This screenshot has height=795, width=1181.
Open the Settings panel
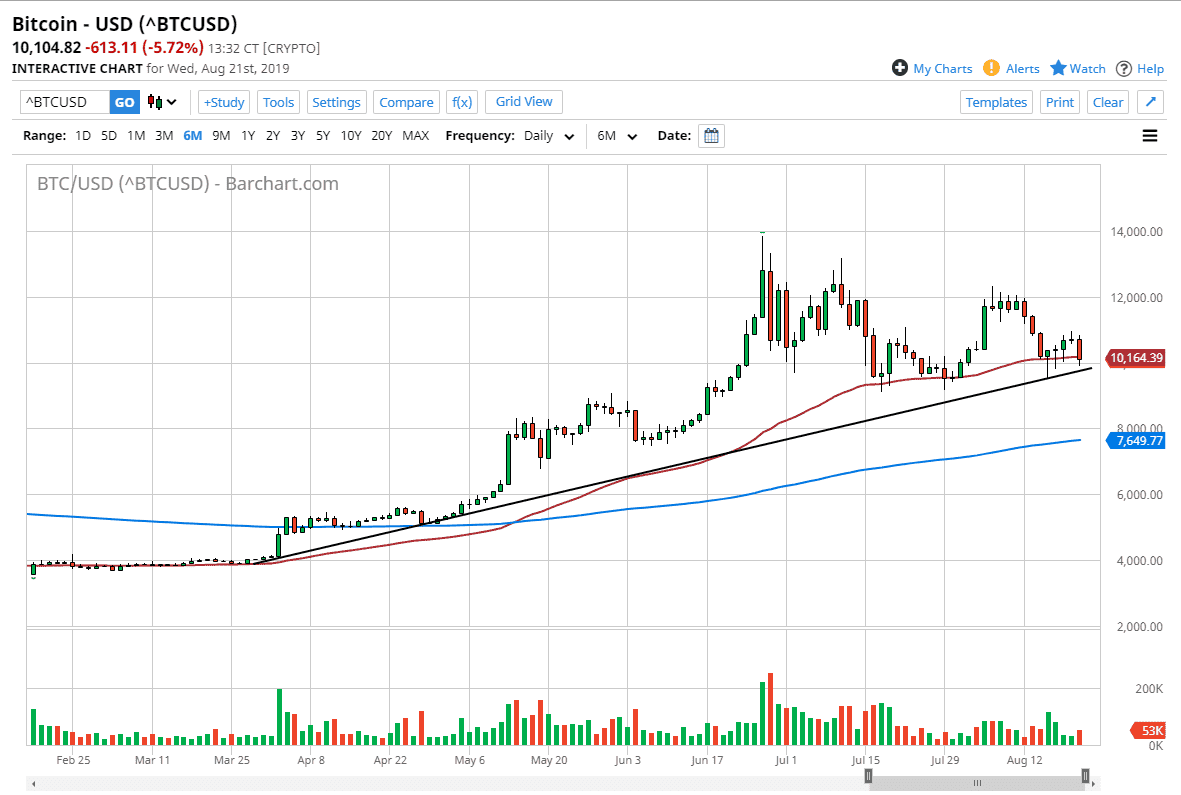coord(336,102)
